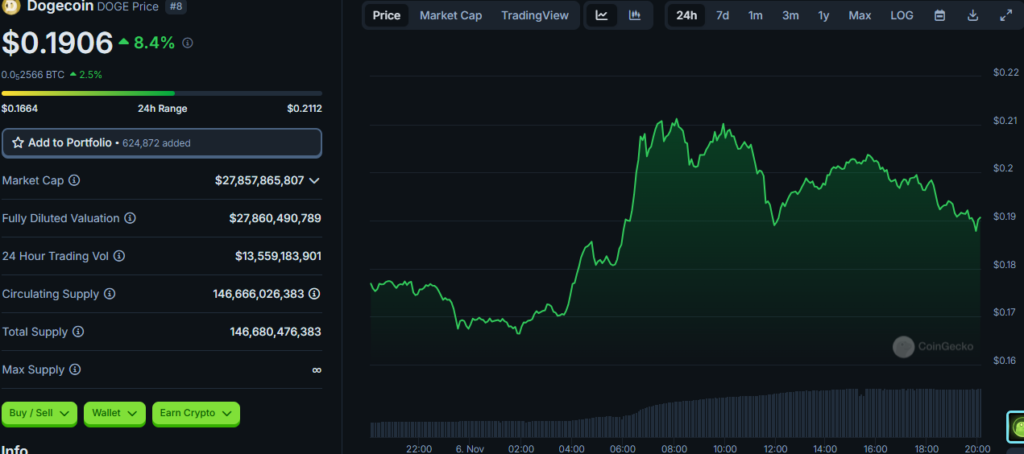Switch to candlestick chart icon
This screenshot has height=454, width=1024.
click(635, 16)
